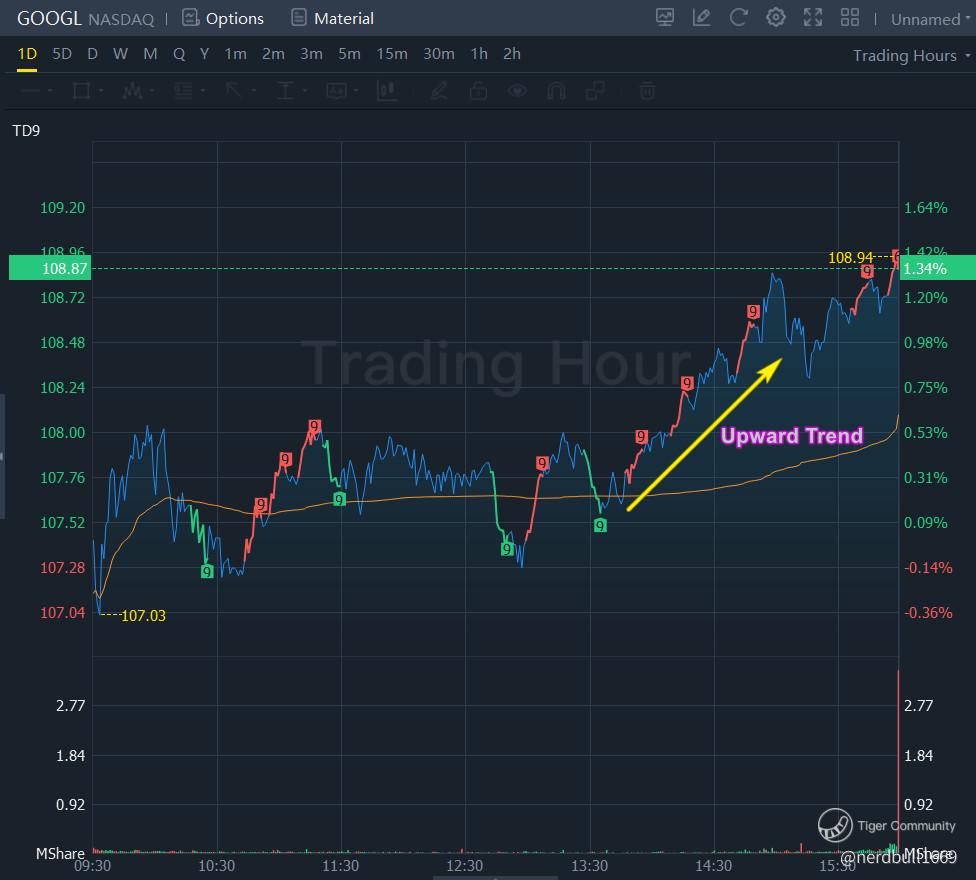976x880 pixels.
Task: Switch to daily D timeframe
Action: coord(92,54)
